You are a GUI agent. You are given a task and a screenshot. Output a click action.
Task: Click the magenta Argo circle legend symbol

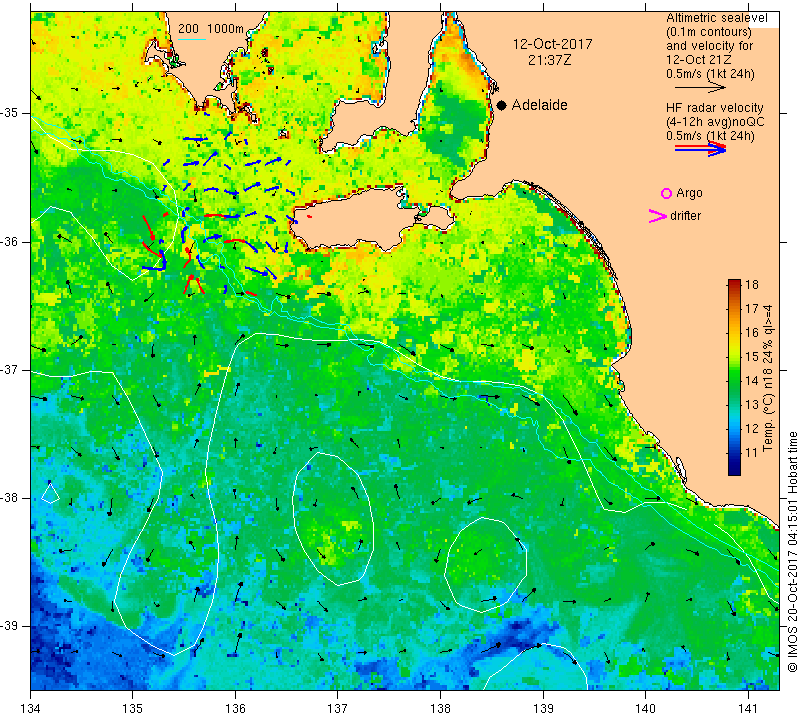coord(666,193)
